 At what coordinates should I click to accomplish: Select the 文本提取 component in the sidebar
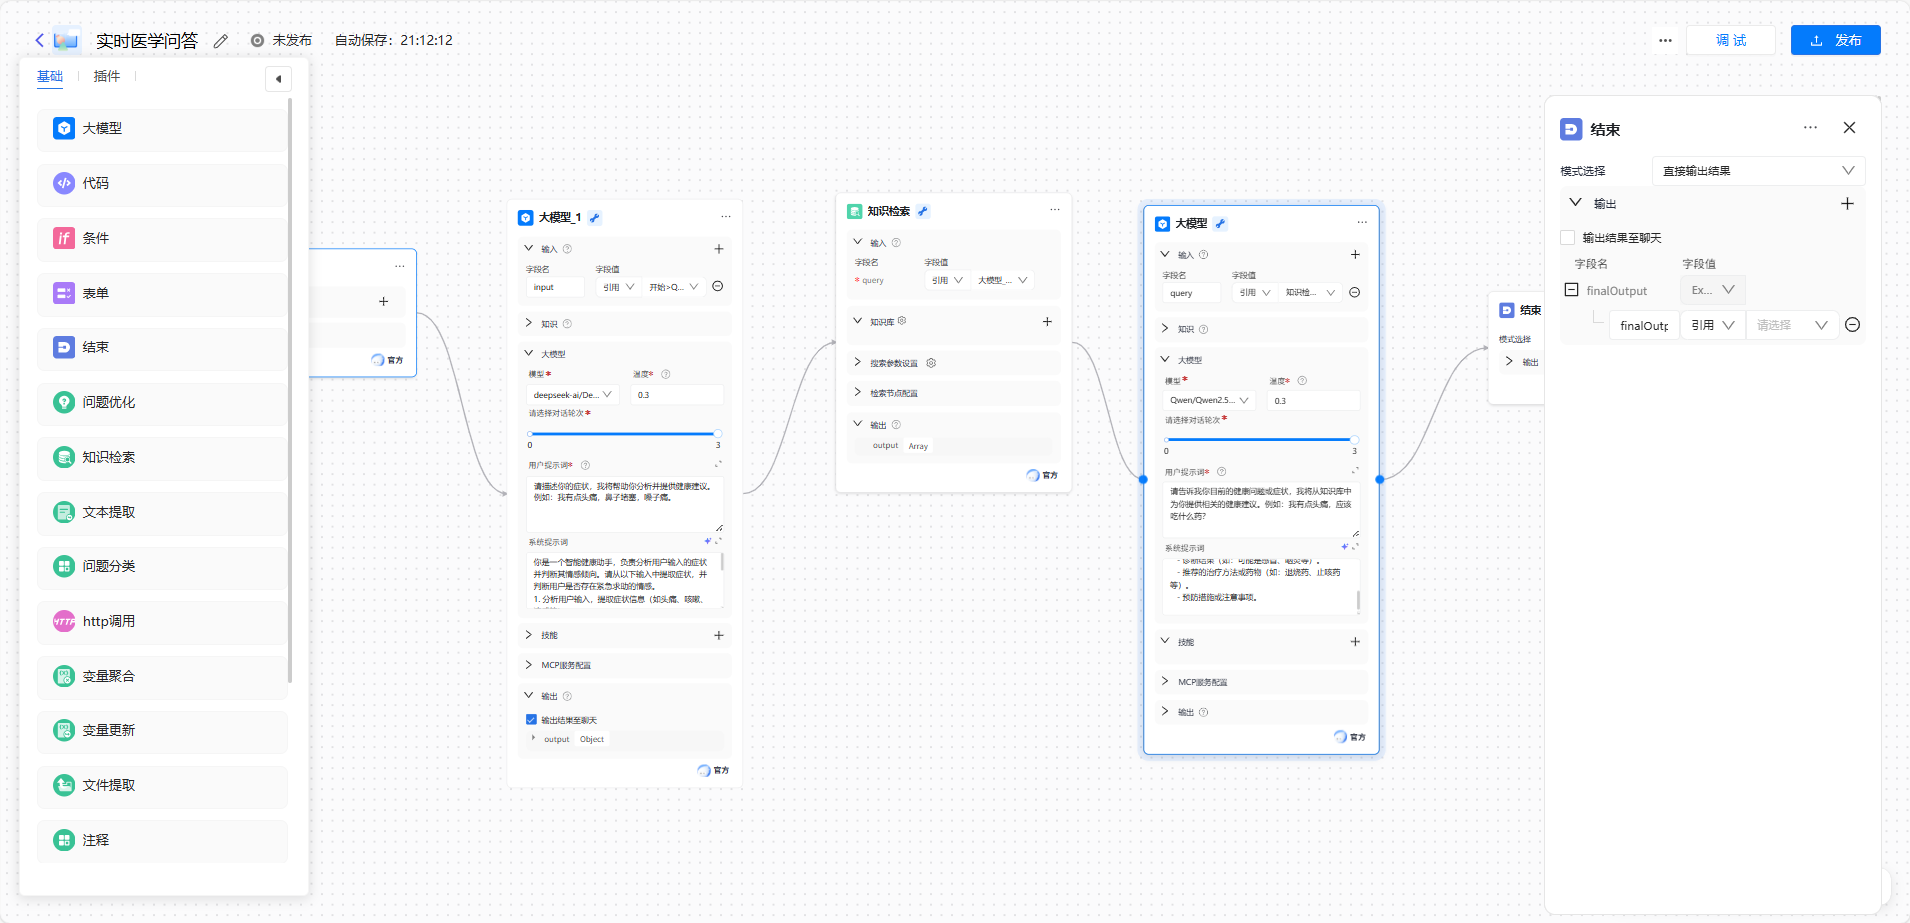click(163, 512)
